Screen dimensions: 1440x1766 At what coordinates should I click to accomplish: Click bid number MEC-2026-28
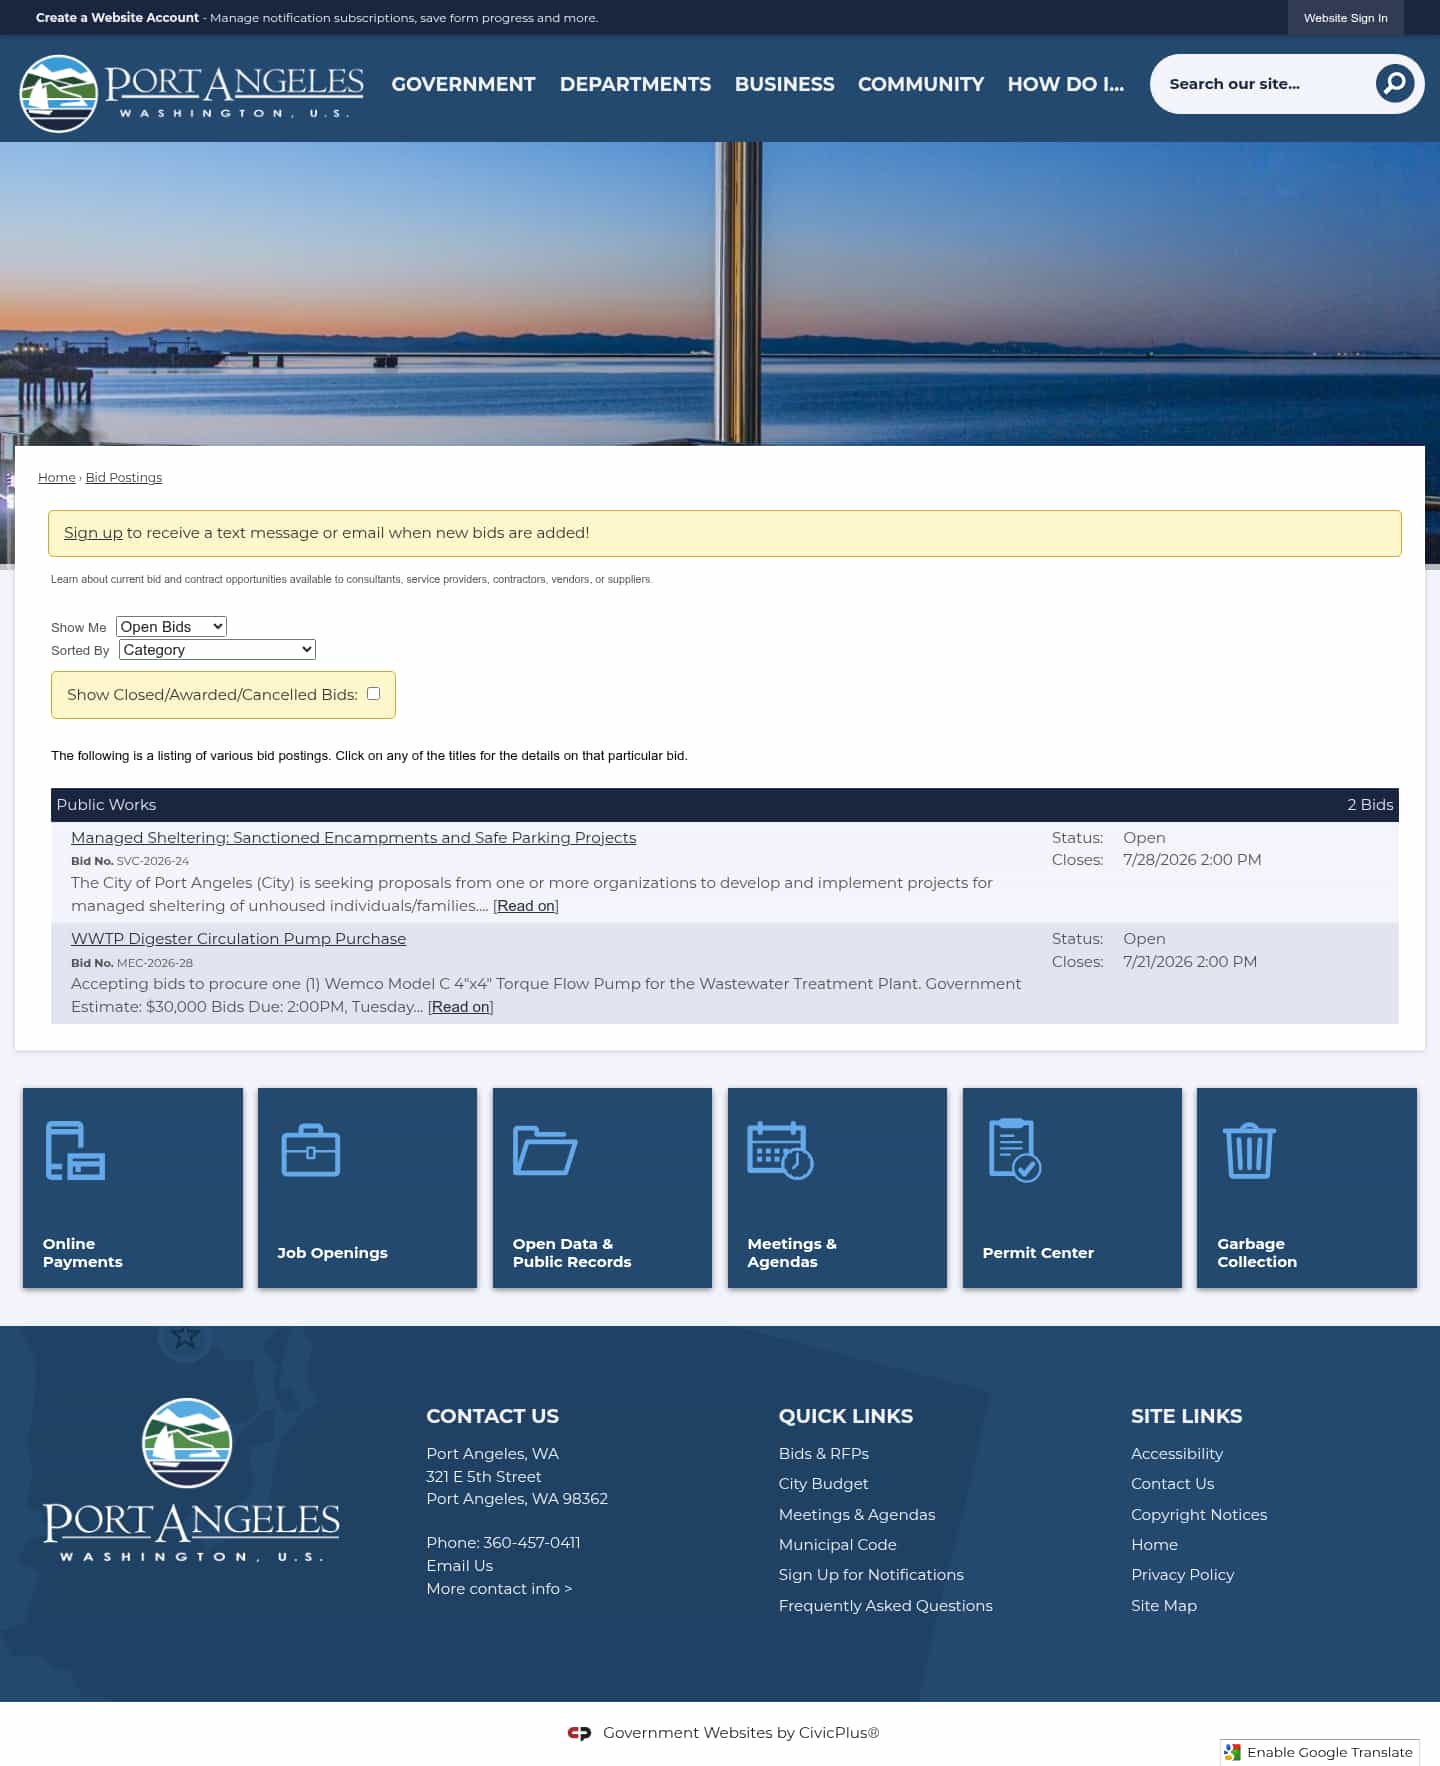click(x=155, y=963)
